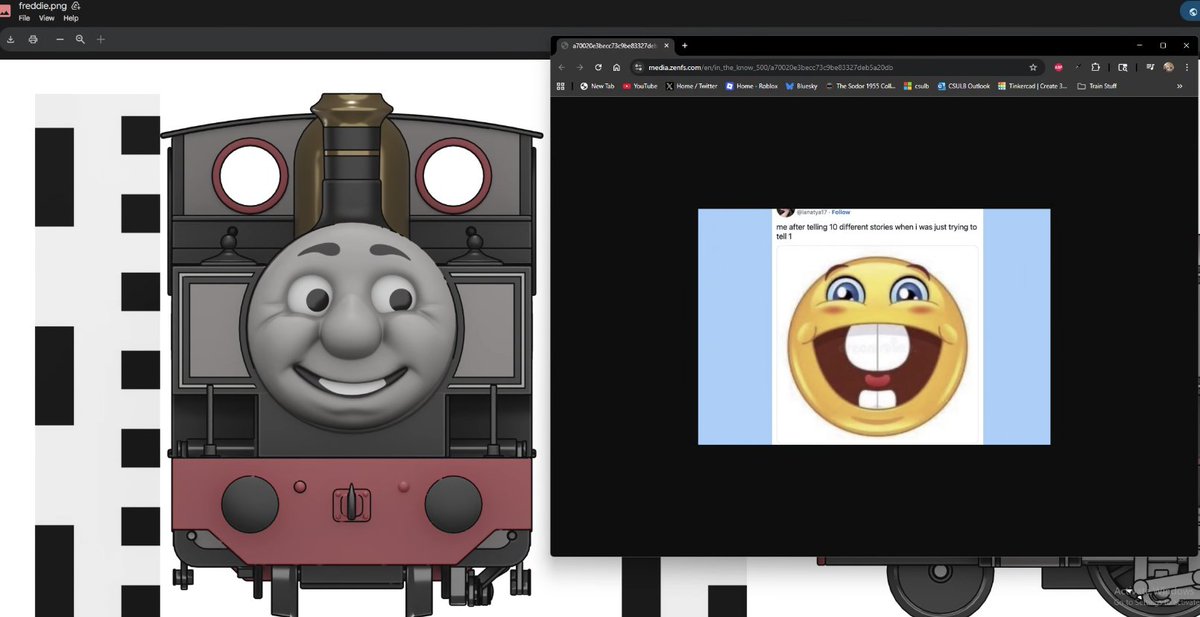Screen dimensions: 1200x617
Task: Zoom in with the plus icon
Action: [x=100, y=39]
